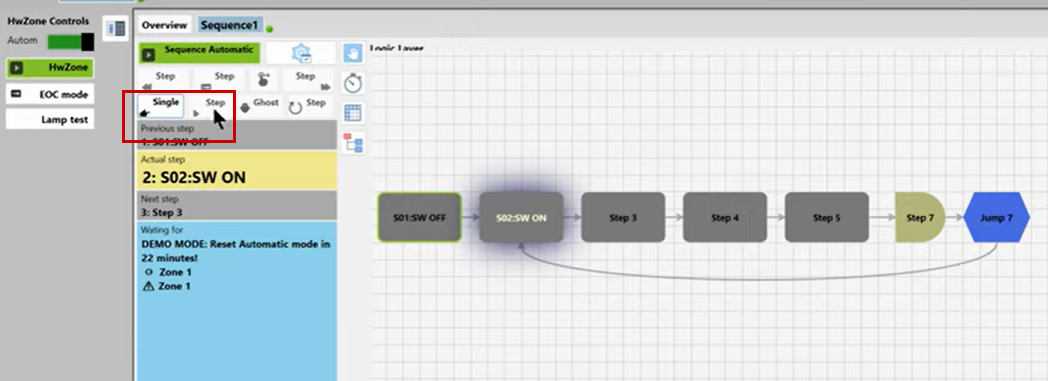
Task: Open the stopwatch timer tool
Action: tap(353, 84)
